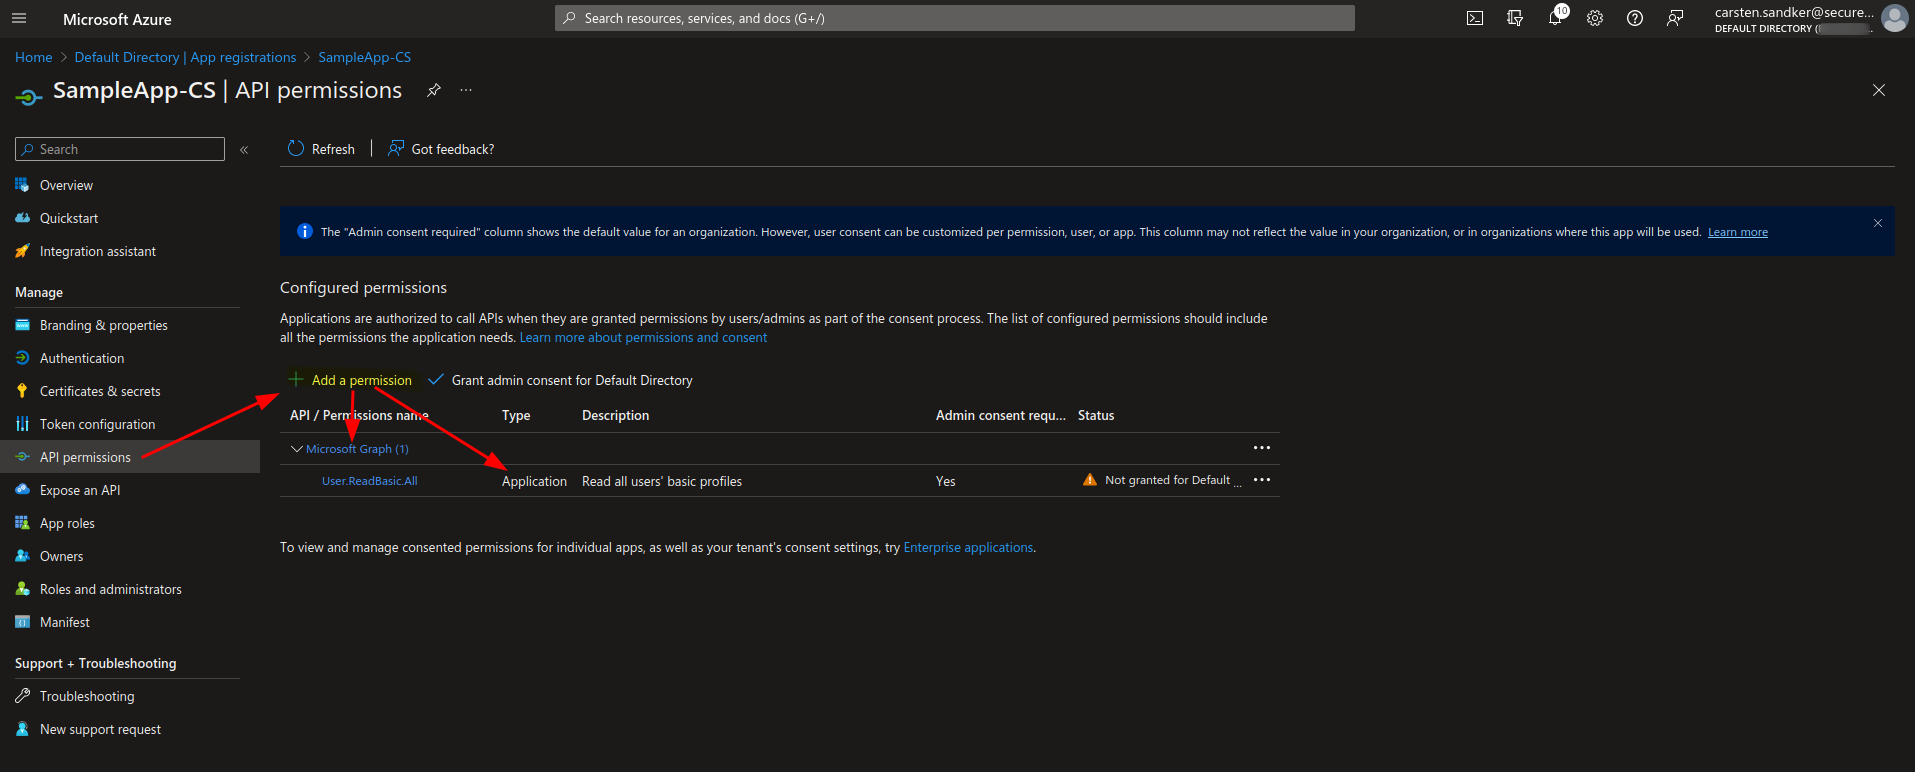
Task: Open the Enterprise applications link
Action: 968,548
